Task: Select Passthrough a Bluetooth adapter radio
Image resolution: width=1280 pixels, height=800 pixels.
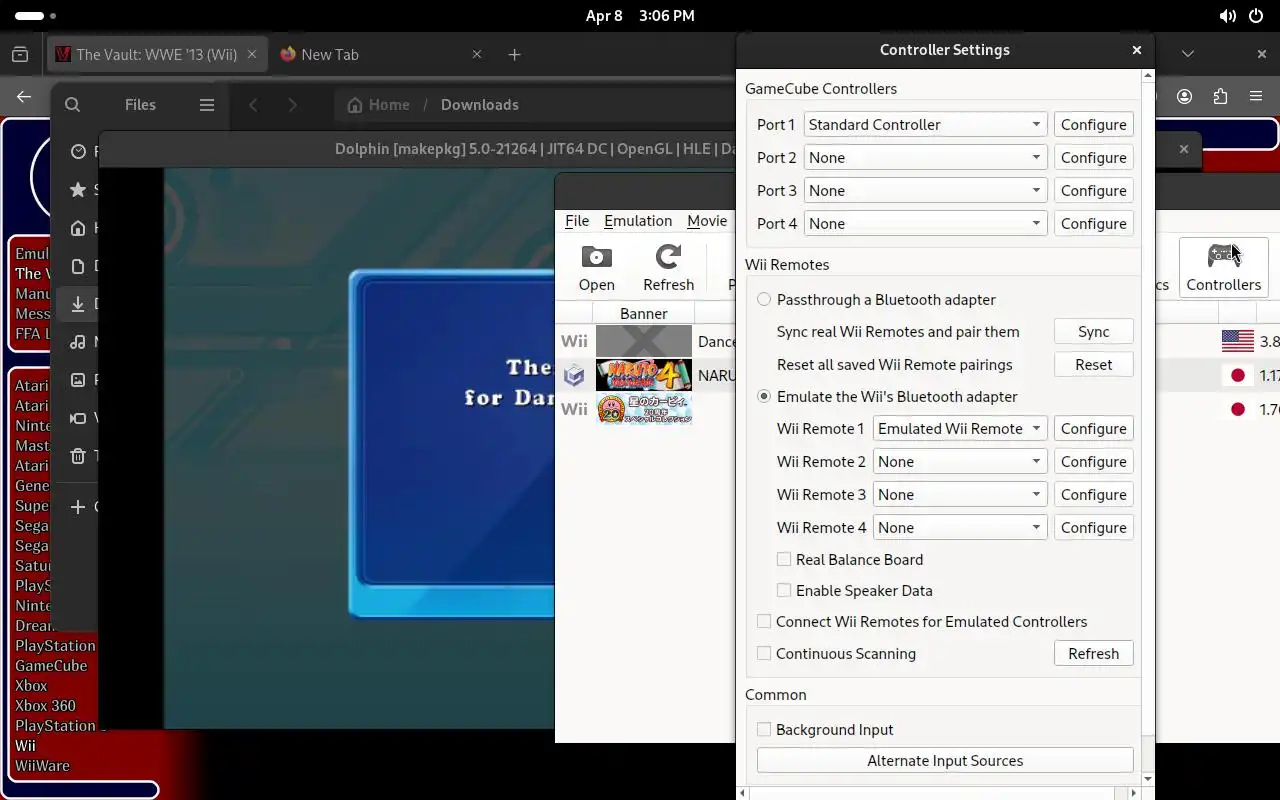Action: [x=764, y=299]
